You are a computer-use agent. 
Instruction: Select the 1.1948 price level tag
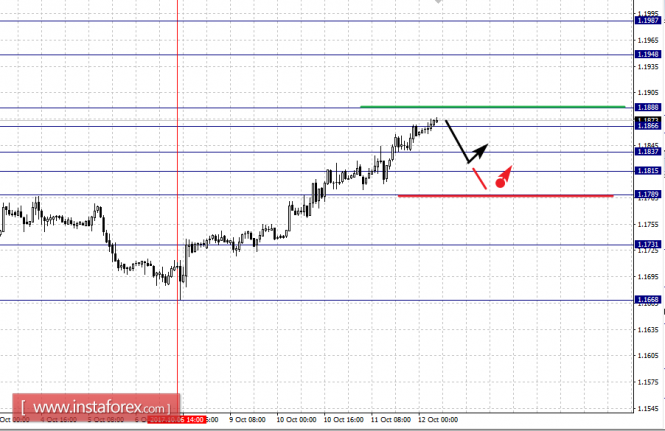pyautogui.click(x=646, y=55)
